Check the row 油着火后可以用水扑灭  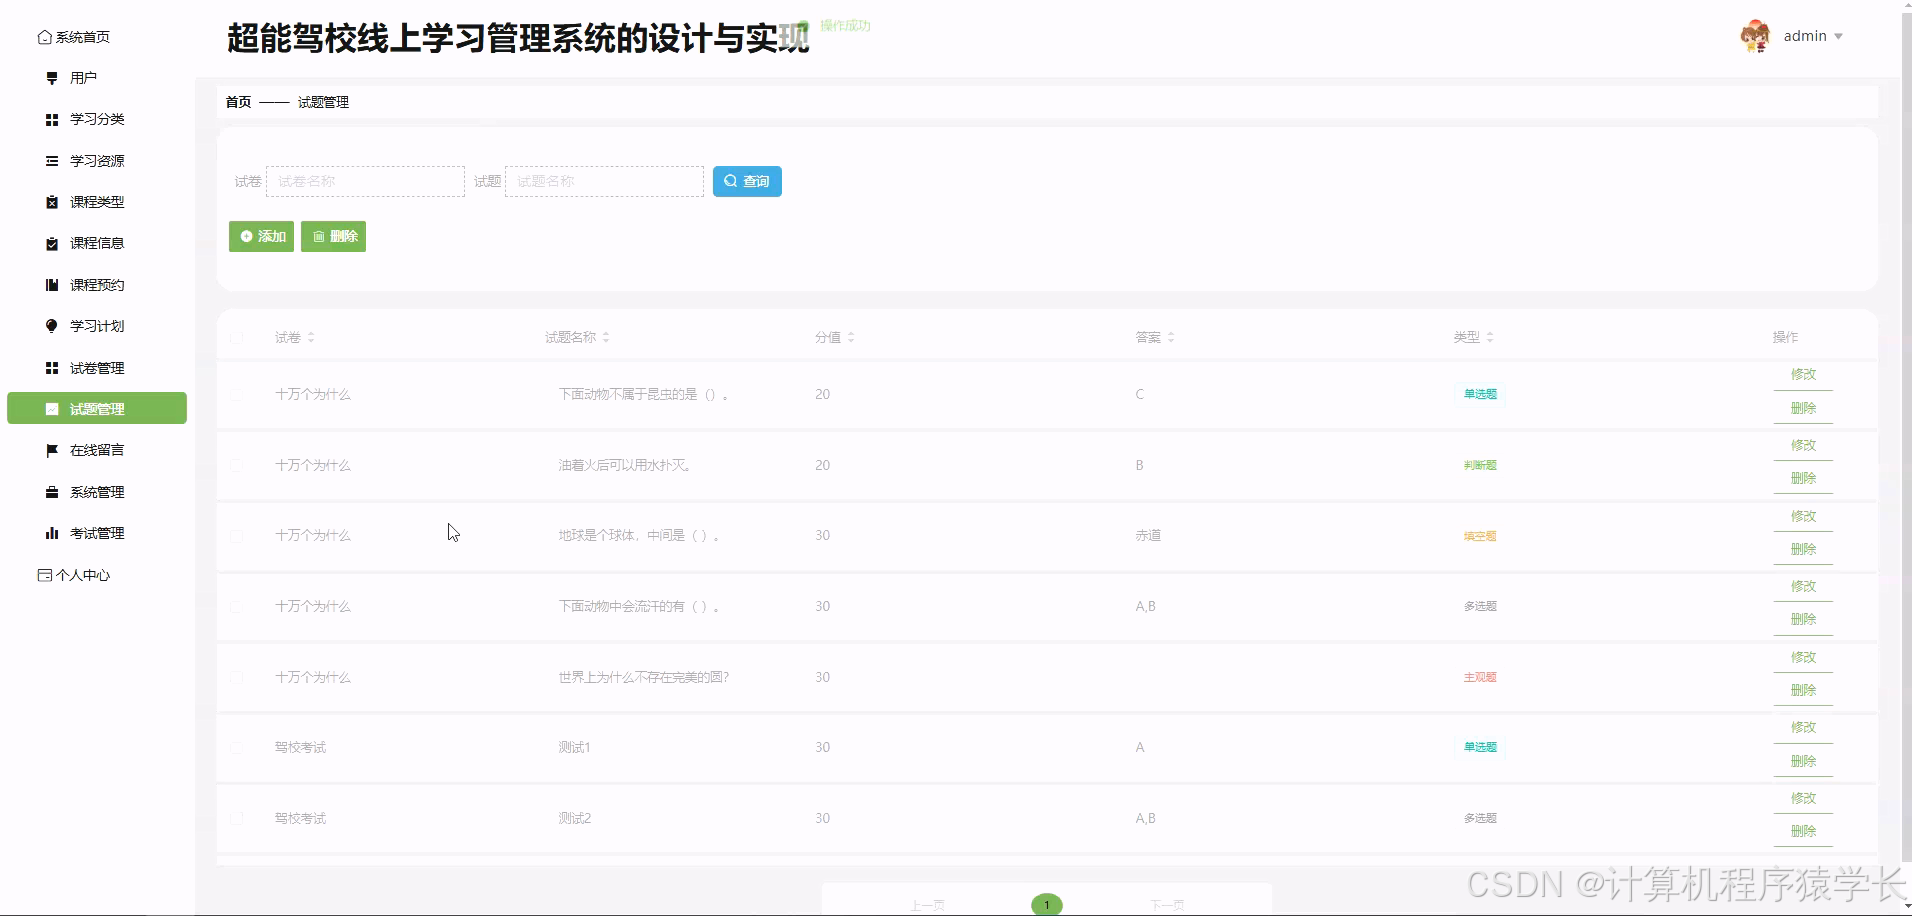coord(236,466)
